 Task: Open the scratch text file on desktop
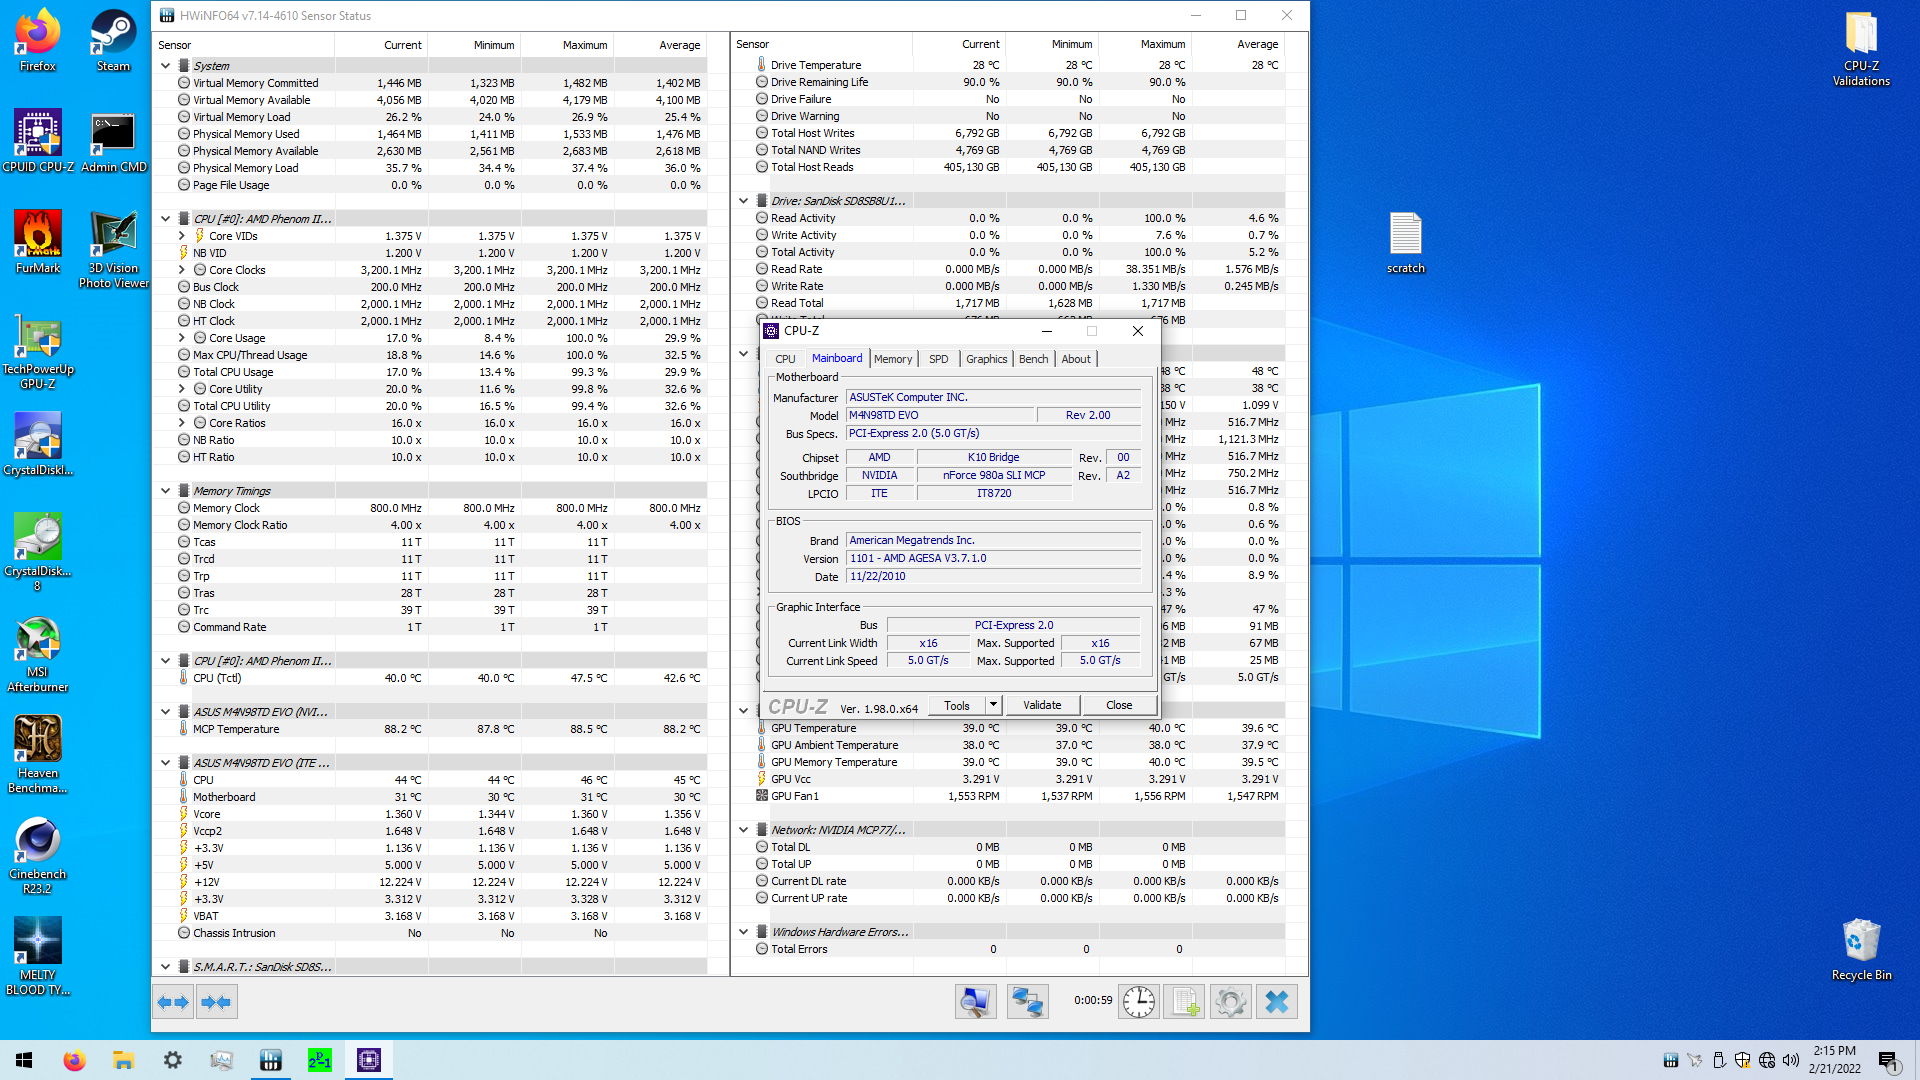1405,242
